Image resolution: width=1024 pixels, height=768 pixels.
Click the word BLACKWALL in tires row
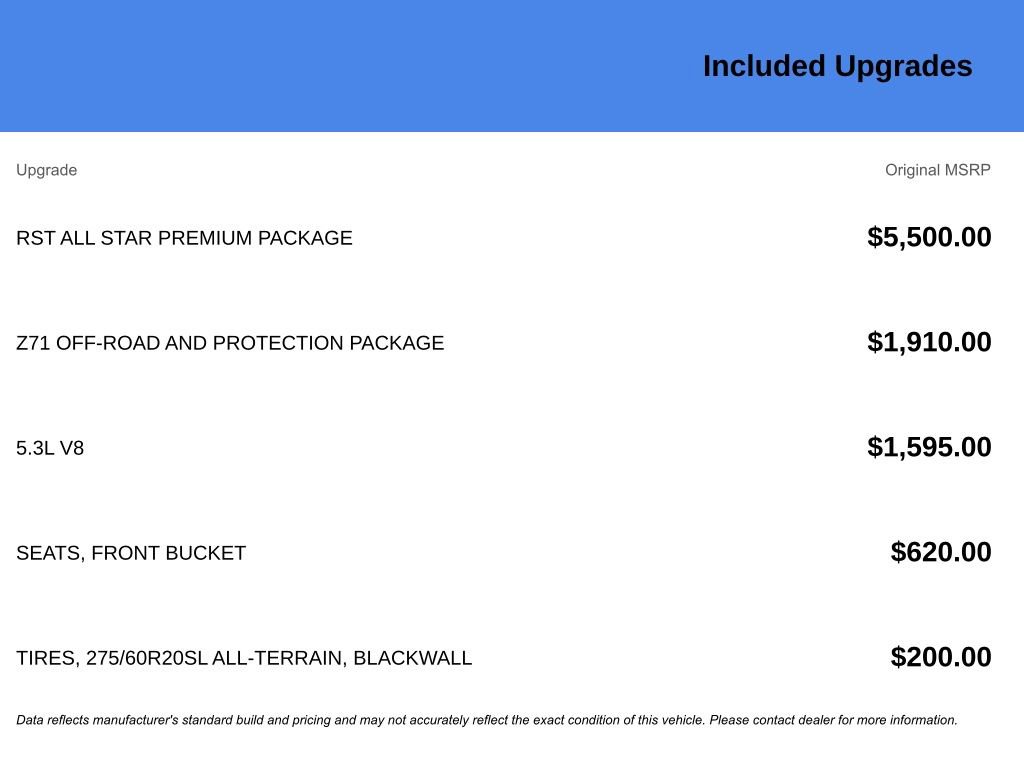pos(413,658)
